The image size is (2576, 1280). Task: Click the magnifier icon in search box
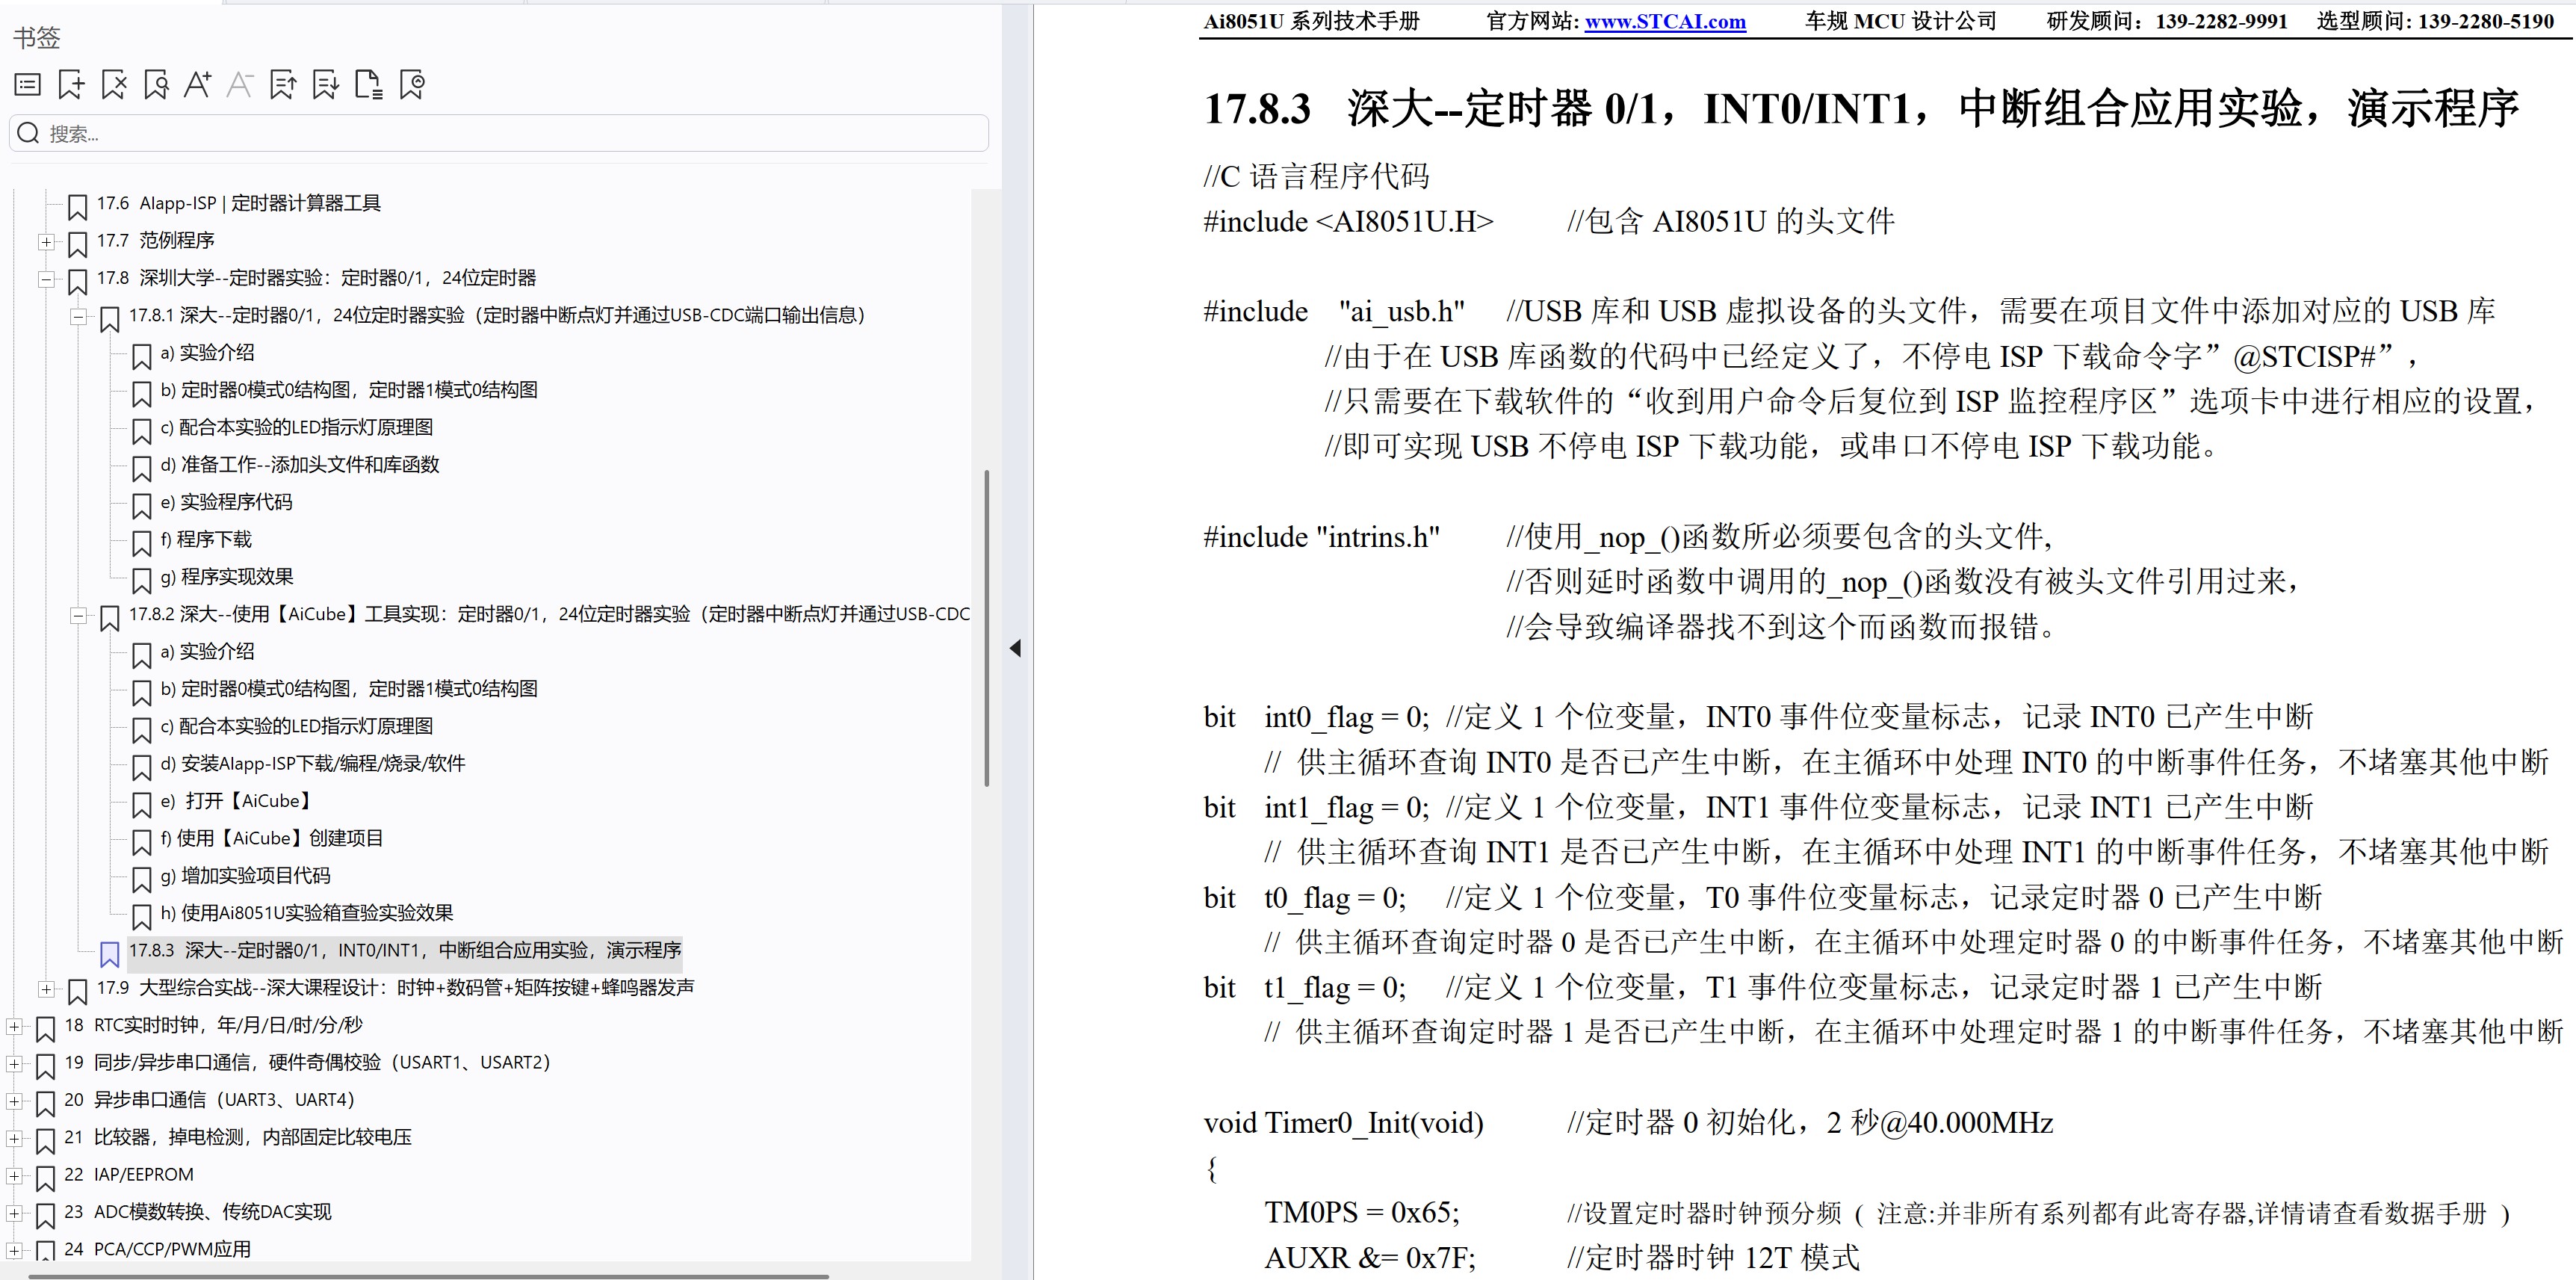pyautogui.click(x=29, y=133)
